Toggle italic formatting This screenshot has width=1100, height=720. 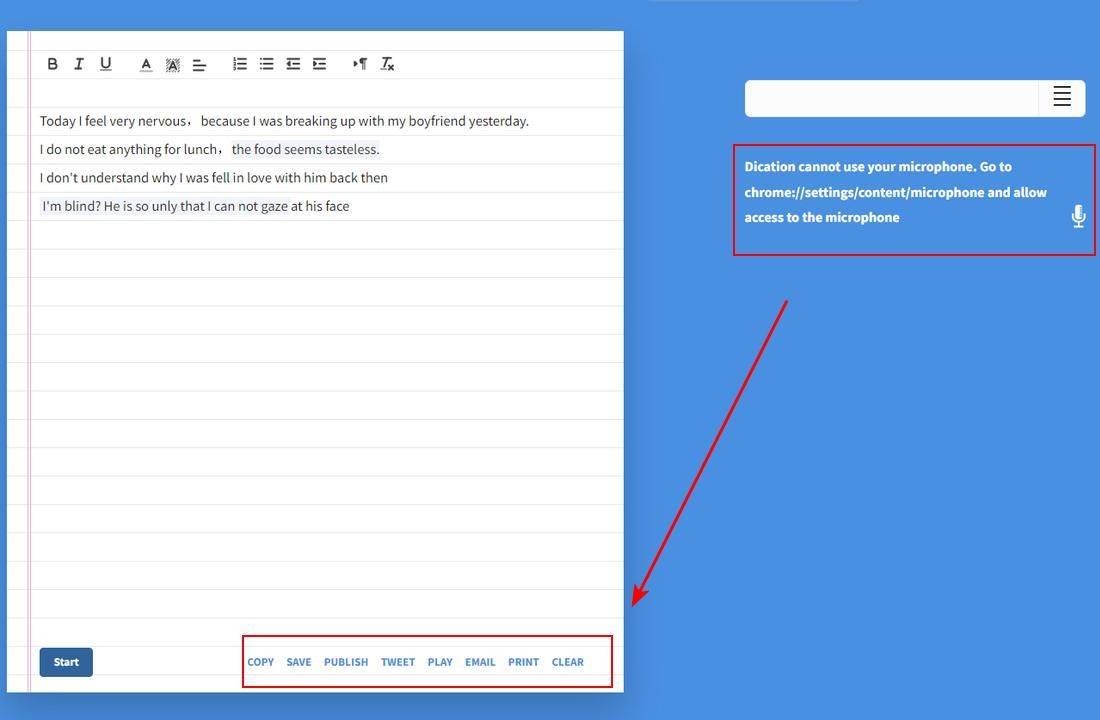[x=79, y=64]
